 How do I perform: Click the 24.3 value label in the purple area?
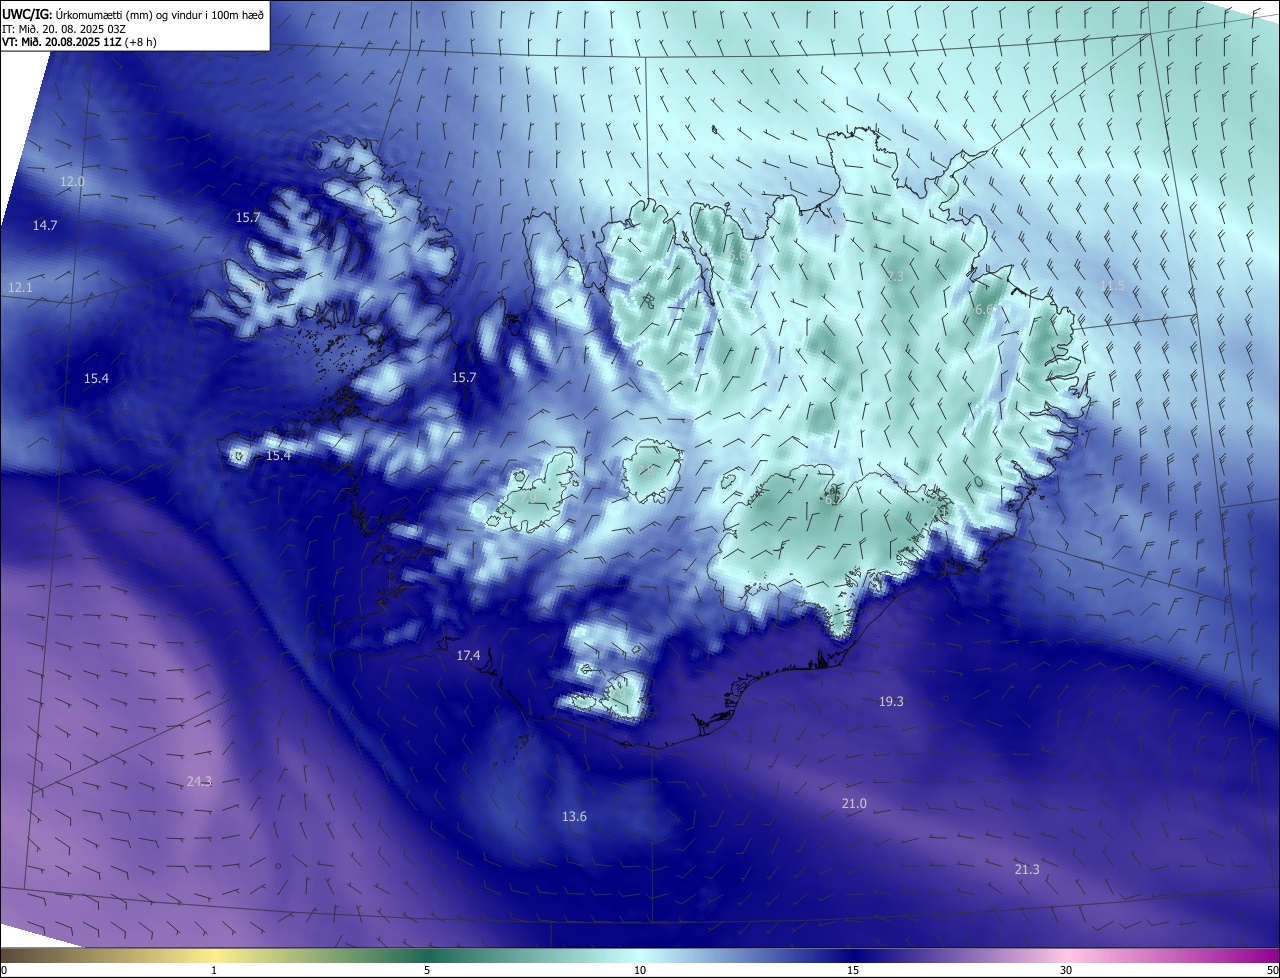(199, 781)
